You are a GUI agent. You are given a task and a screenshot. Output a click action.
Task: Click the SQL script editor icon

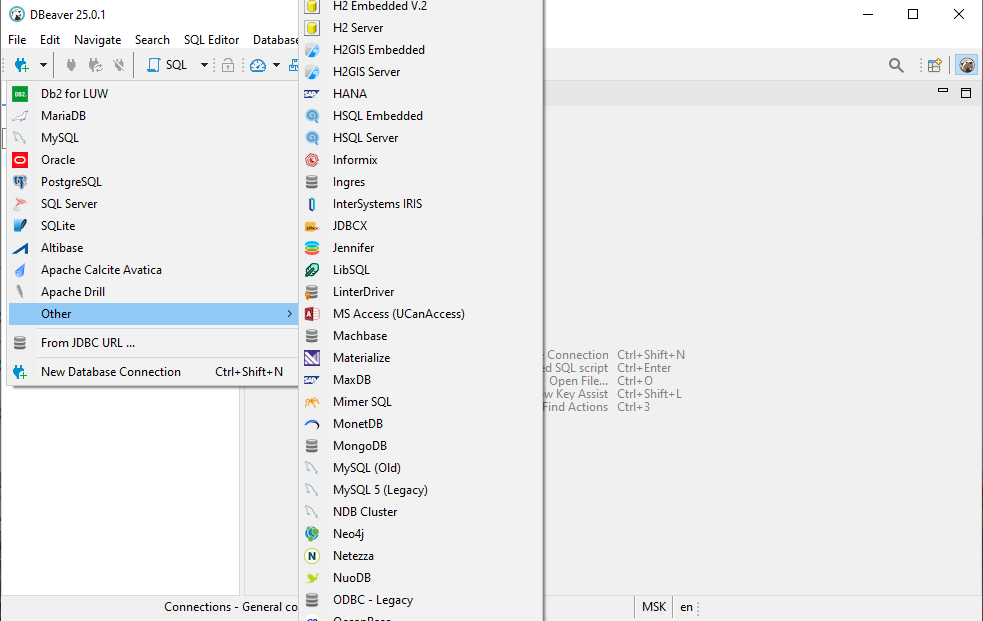tap(166, 65)
